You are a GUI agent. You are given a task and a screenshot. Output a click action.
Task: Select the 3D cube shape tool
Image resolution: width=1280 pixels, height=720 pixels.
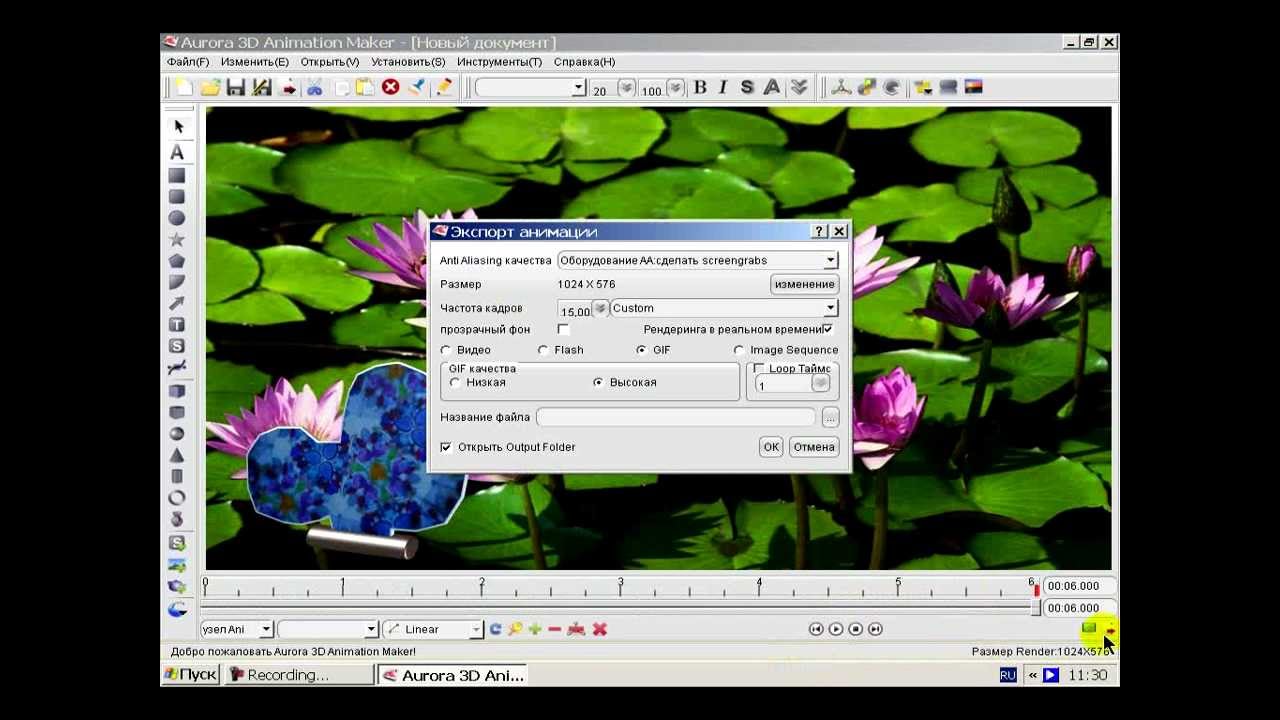point(177,391)
